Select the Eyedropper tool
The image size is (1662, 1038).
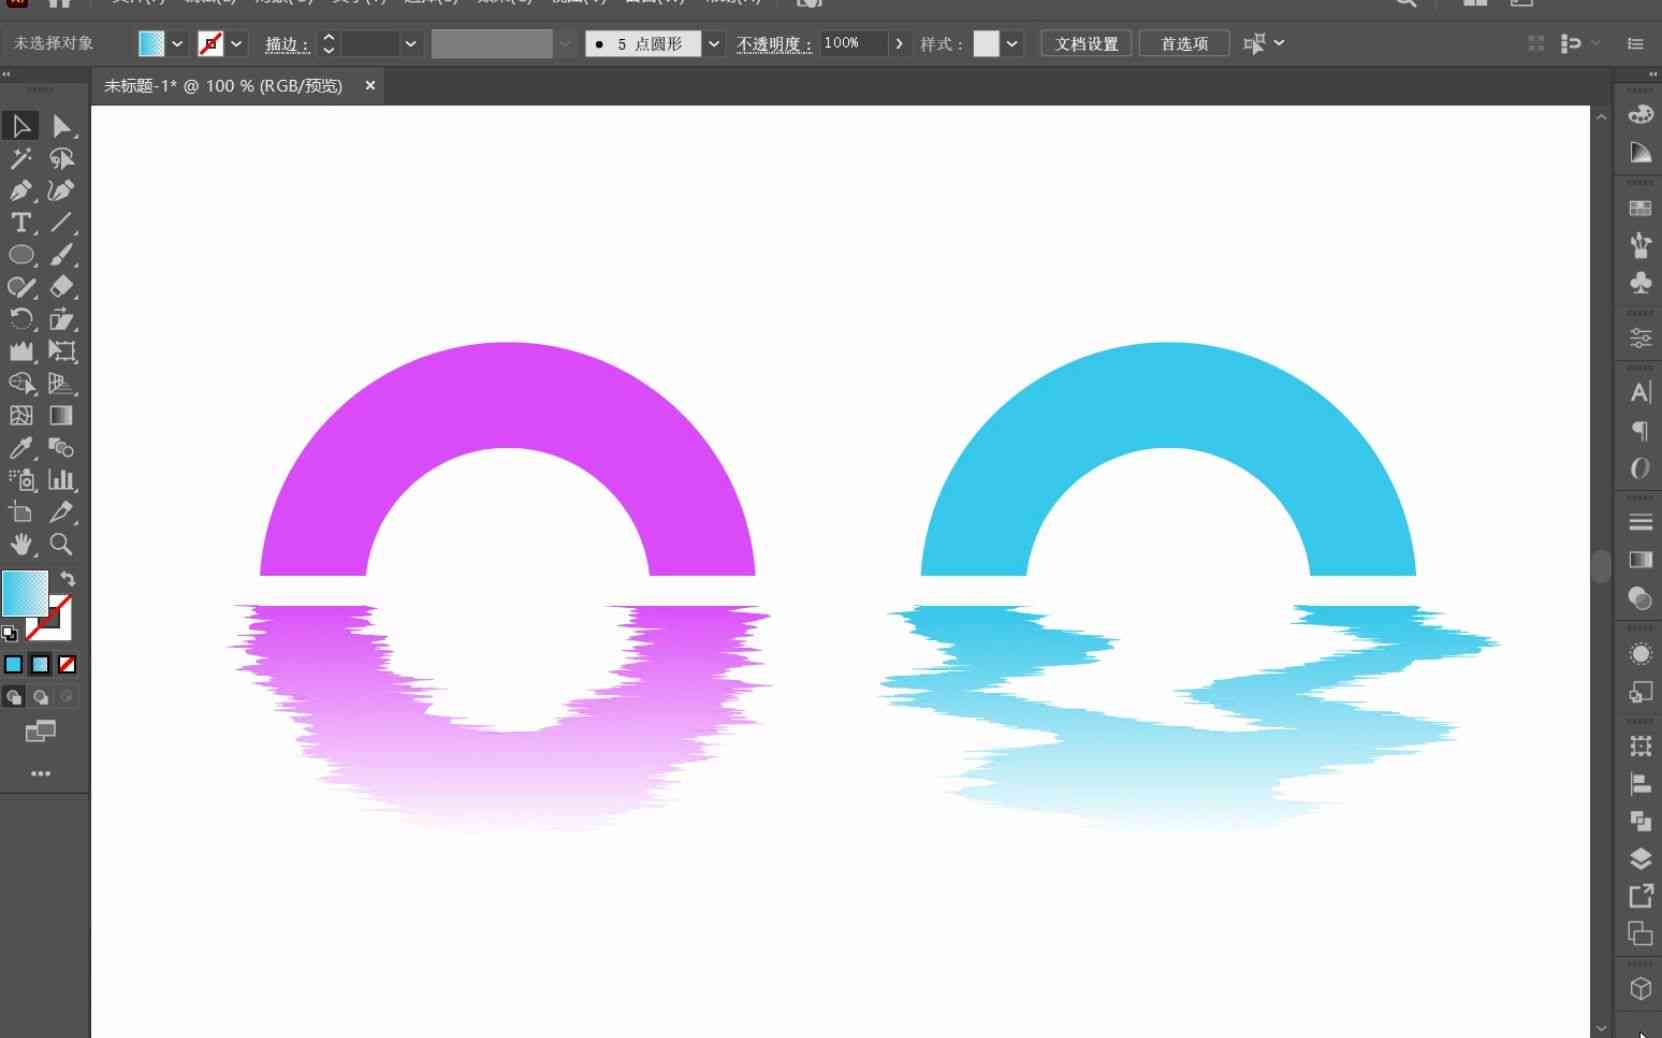click(21, 447)
